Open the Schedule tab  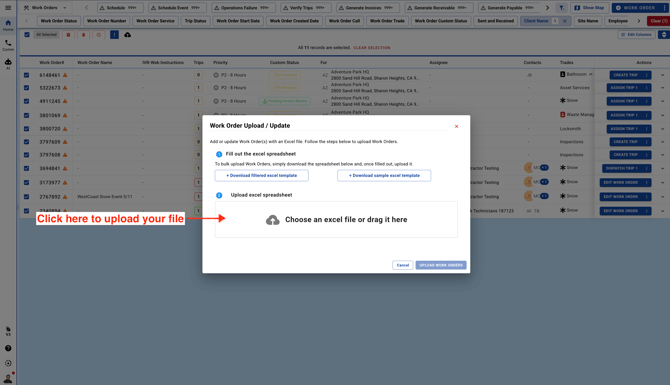(x=120, y=8)
